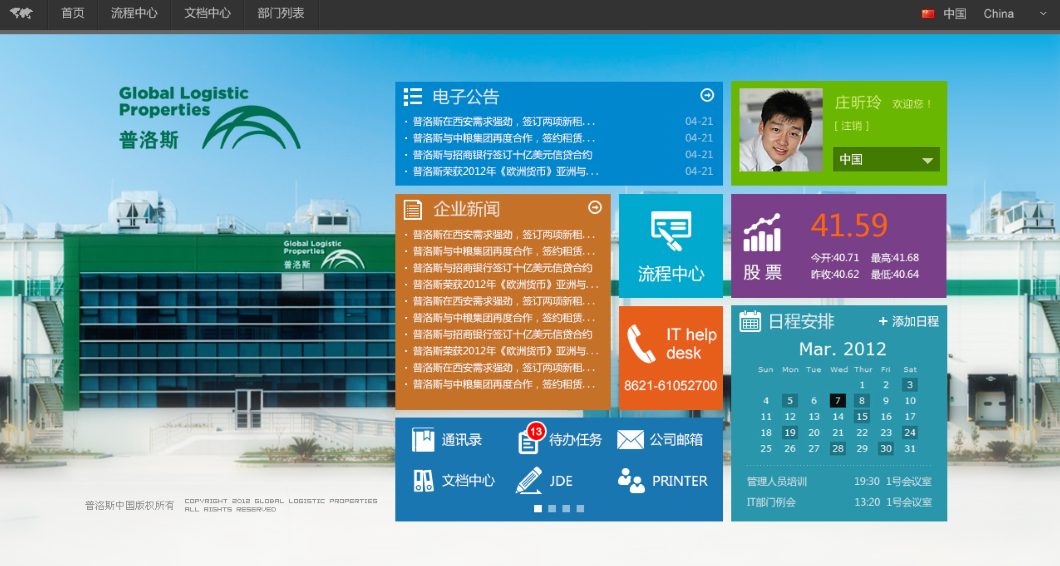Click the Global Logistic Properties logo
The height and width of the screenshot is (566, 1060).
(210, 117)
